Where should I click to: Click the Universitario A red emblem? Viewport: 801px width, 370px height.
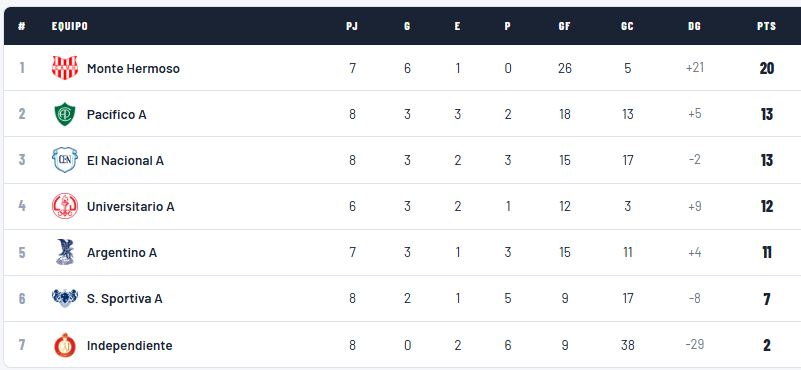pos(65,206)
